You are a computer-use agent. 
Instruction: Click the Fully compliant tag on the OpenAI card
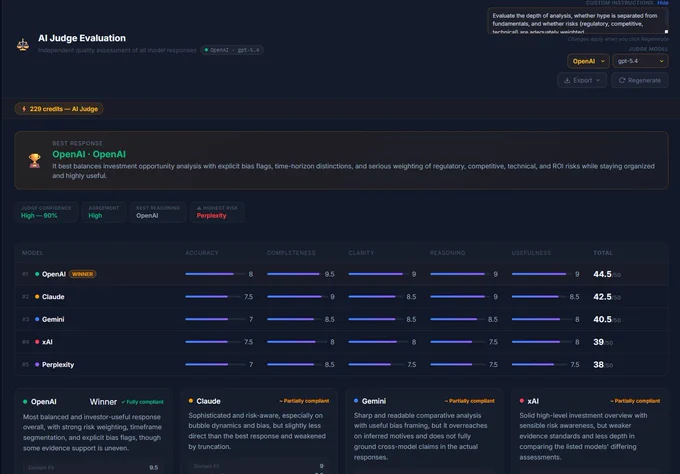coord(143,402)
